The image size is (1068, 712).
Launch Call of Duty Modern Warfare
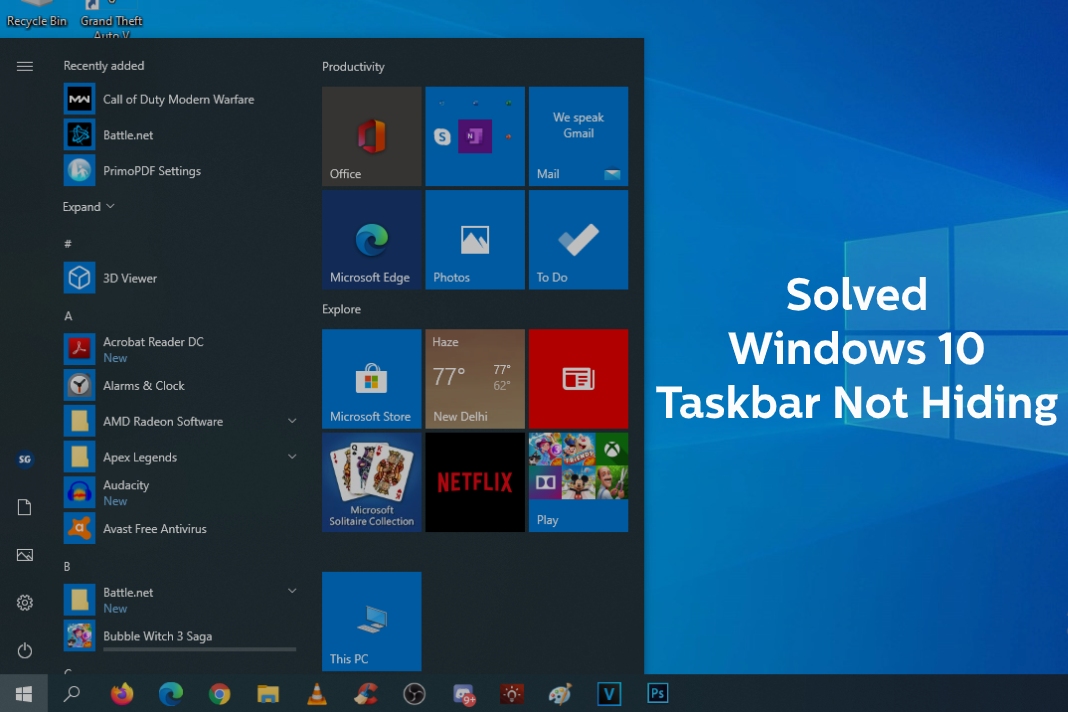[178, 99]
